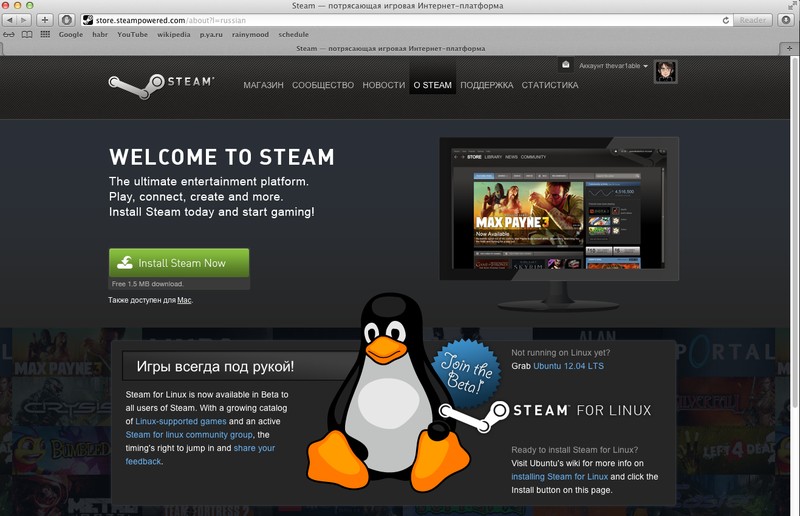Add a new tab with plus button

click(789, 48)
